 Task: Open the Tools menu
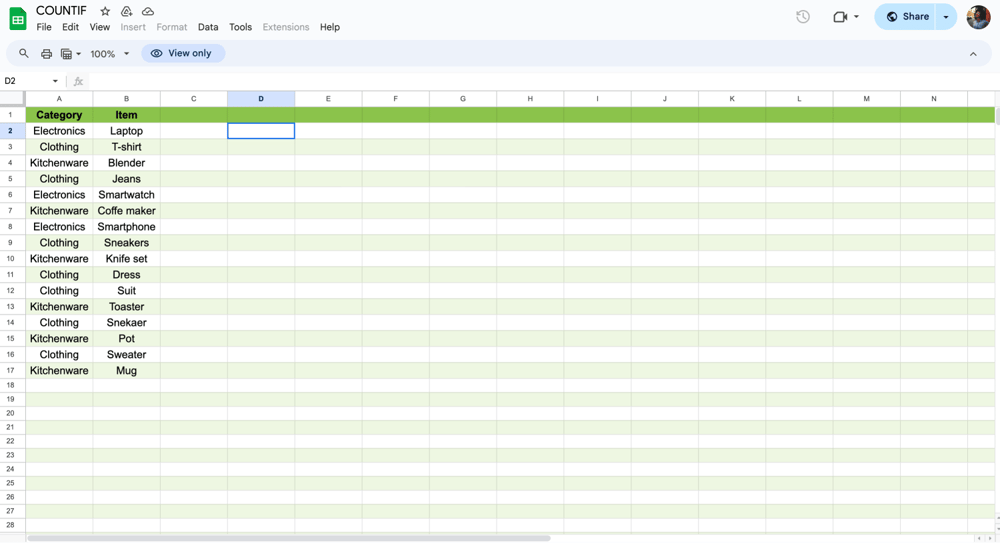(240, 27)
